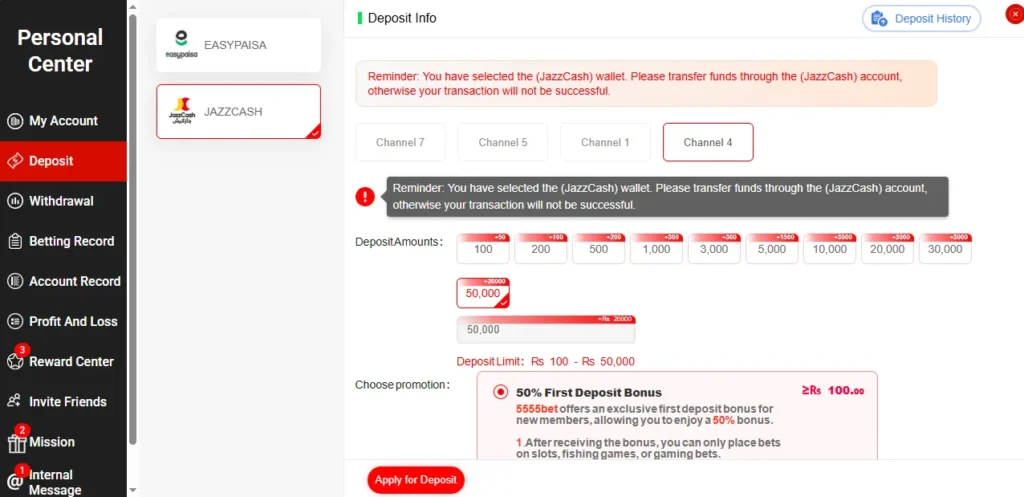Select JAZZCASH payment method

[x=238, y=112]
